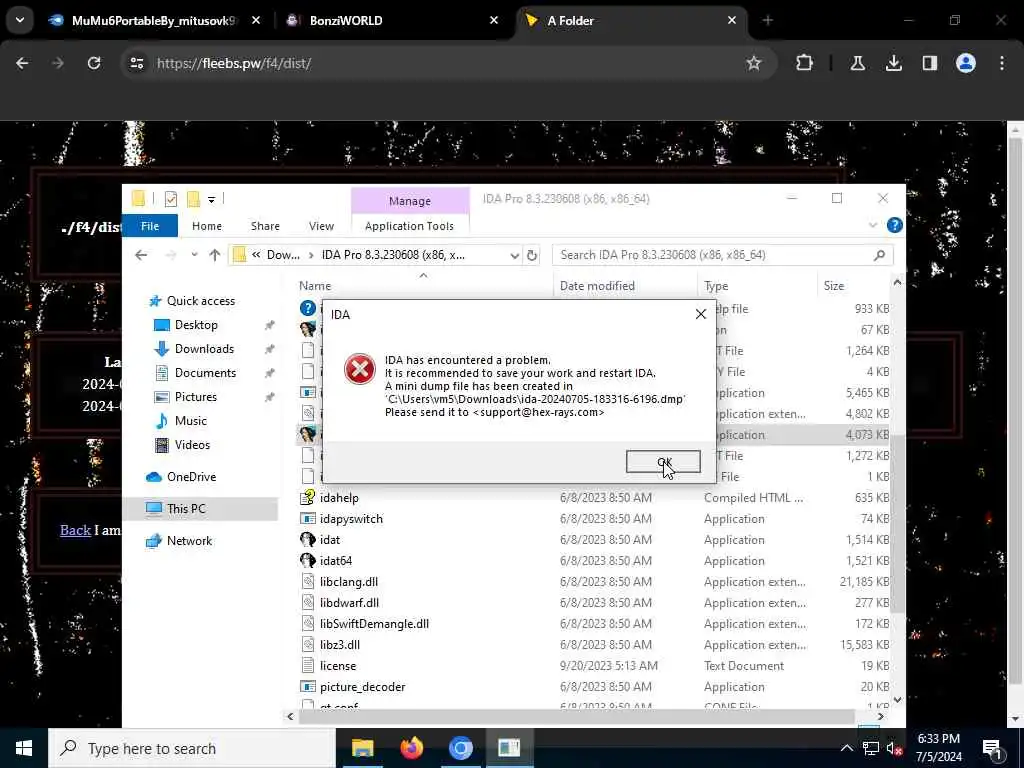Click OK in the IDA error dialog
Image resolution: width=1024 pixels, height=768 pixels.
pos(663,462)
